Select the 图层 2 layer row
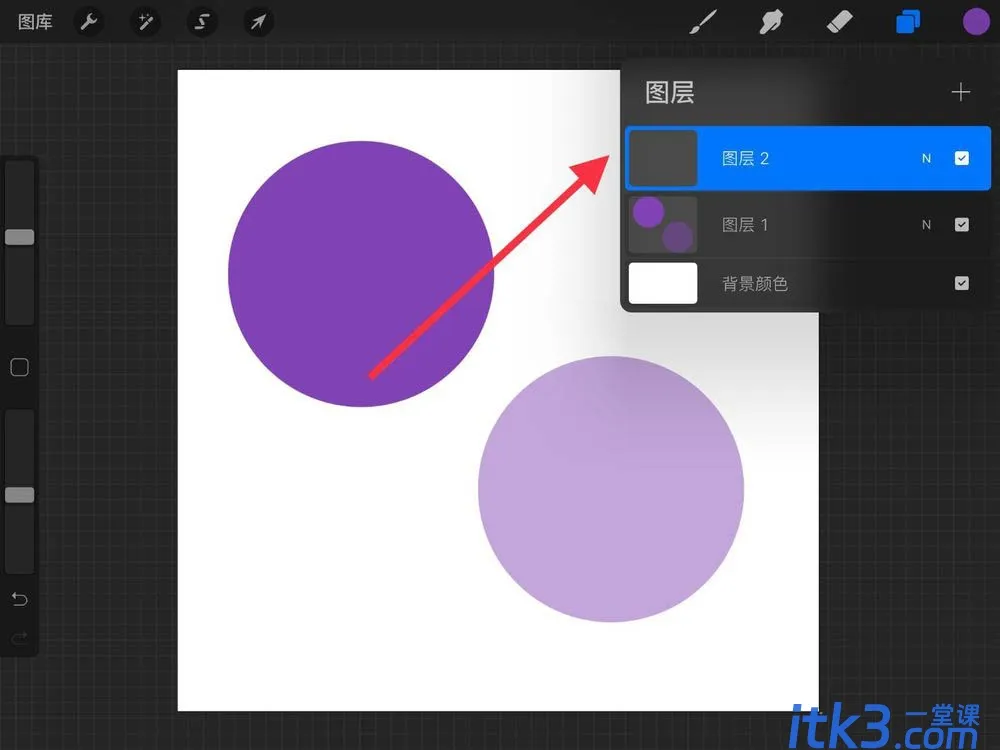1000x750 pixels. (x=808, y=158)
